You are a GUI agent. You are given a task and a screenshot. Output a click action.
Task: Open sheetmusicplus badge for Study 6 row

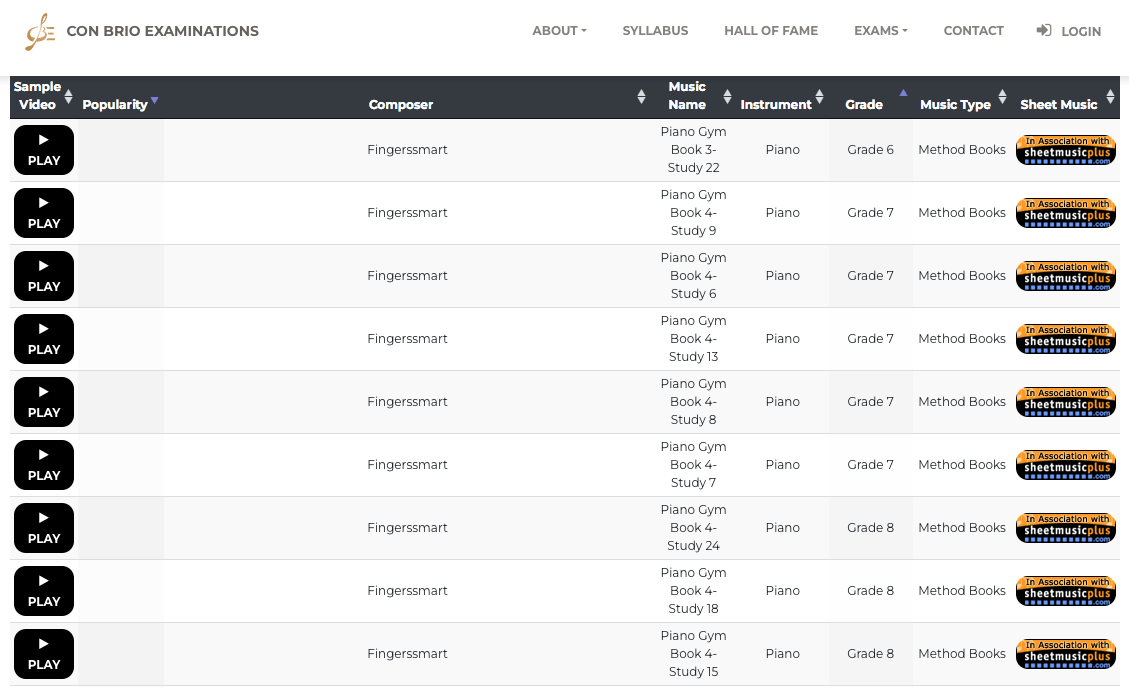click(1065, 276)
